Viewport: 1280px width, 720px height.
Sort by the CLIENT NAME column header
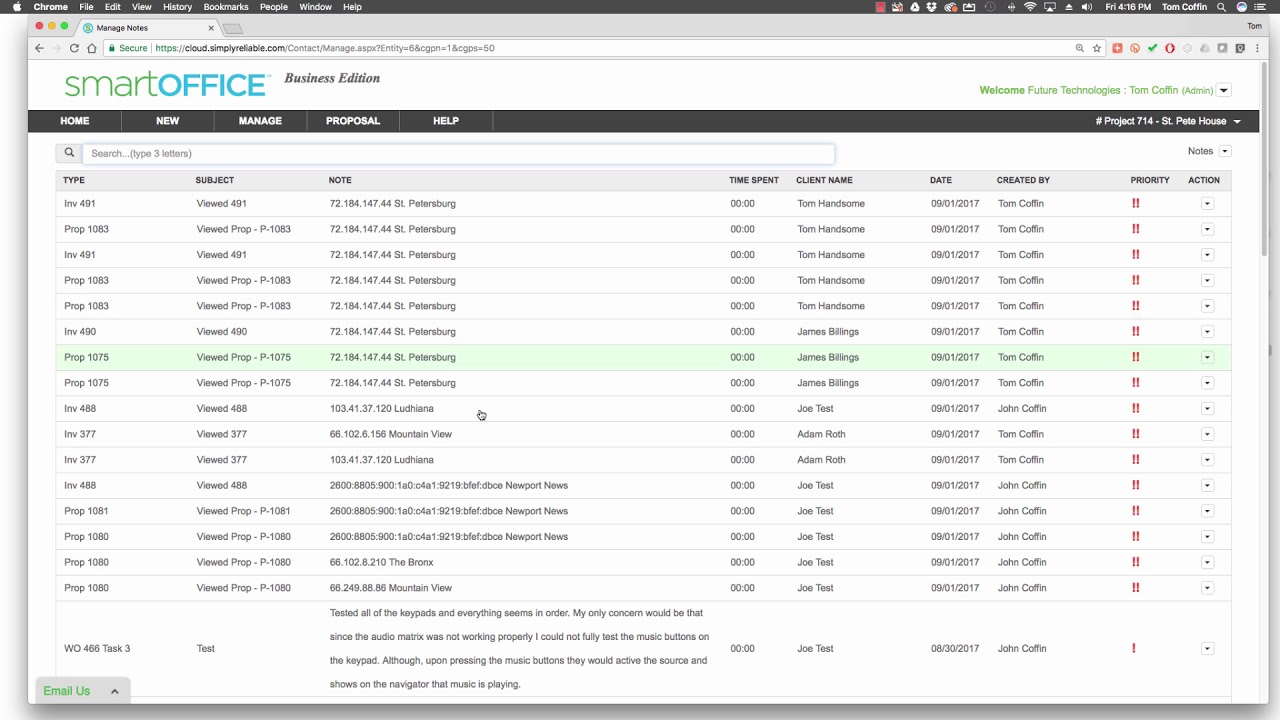(x=824, y=180)
